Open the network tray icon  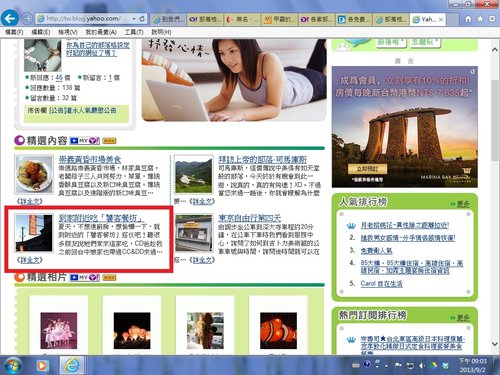point(410,366)
